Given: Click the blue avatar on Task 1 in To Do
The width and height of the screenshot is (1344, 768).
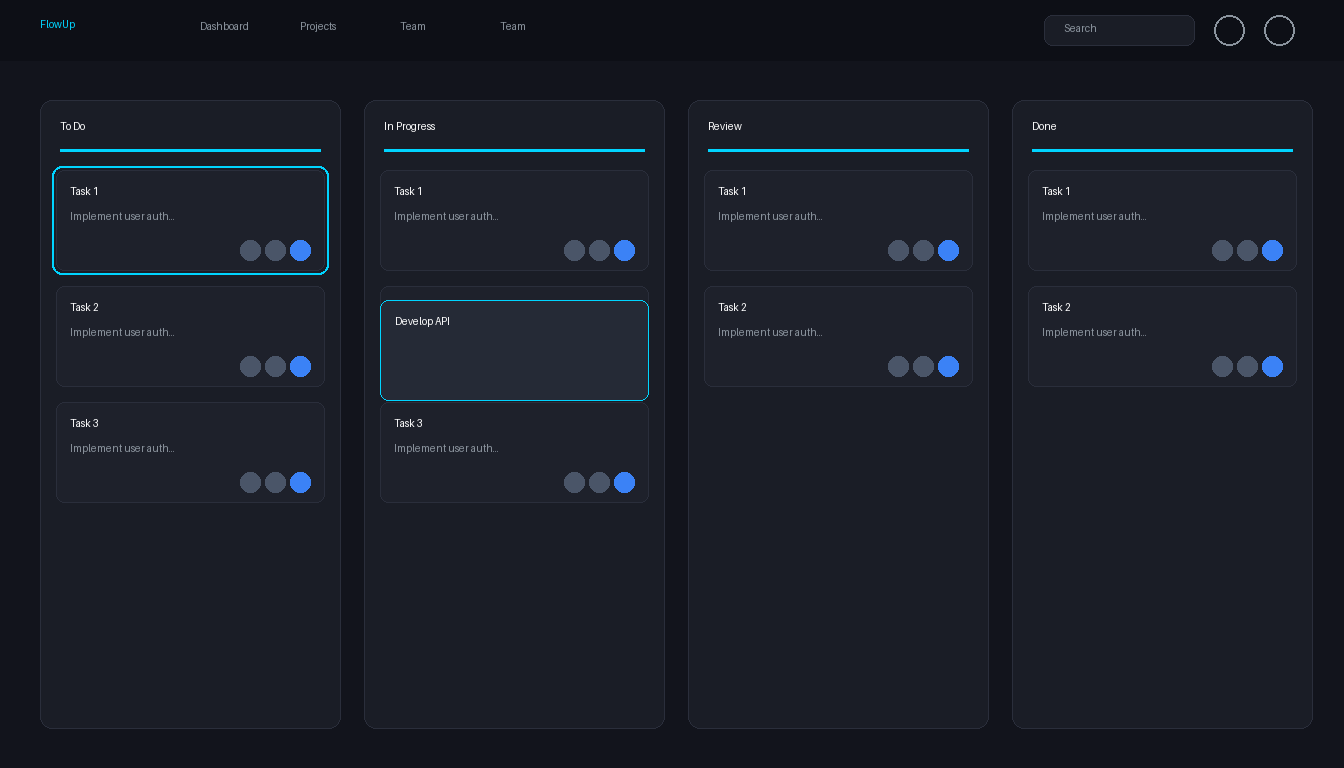Looking at the screenshot, I should [x=300, y=251].
